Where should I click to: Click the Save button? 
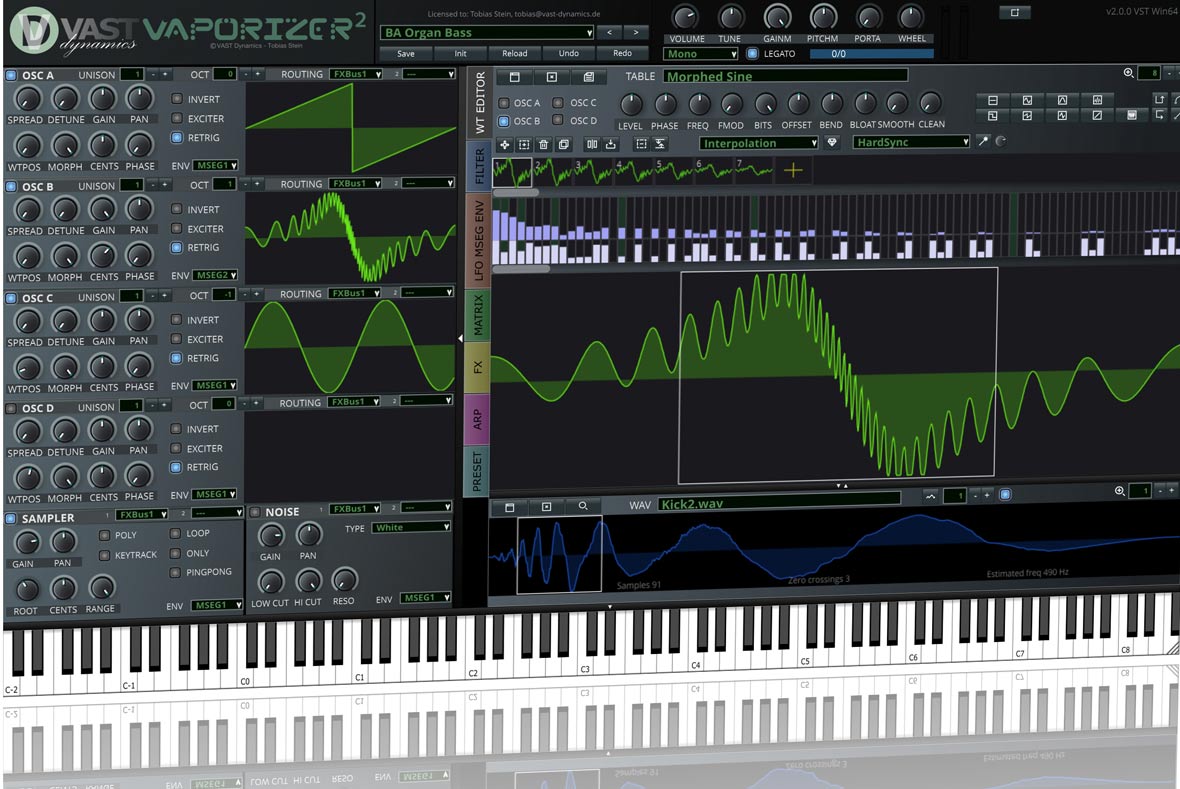click(406, 54)
